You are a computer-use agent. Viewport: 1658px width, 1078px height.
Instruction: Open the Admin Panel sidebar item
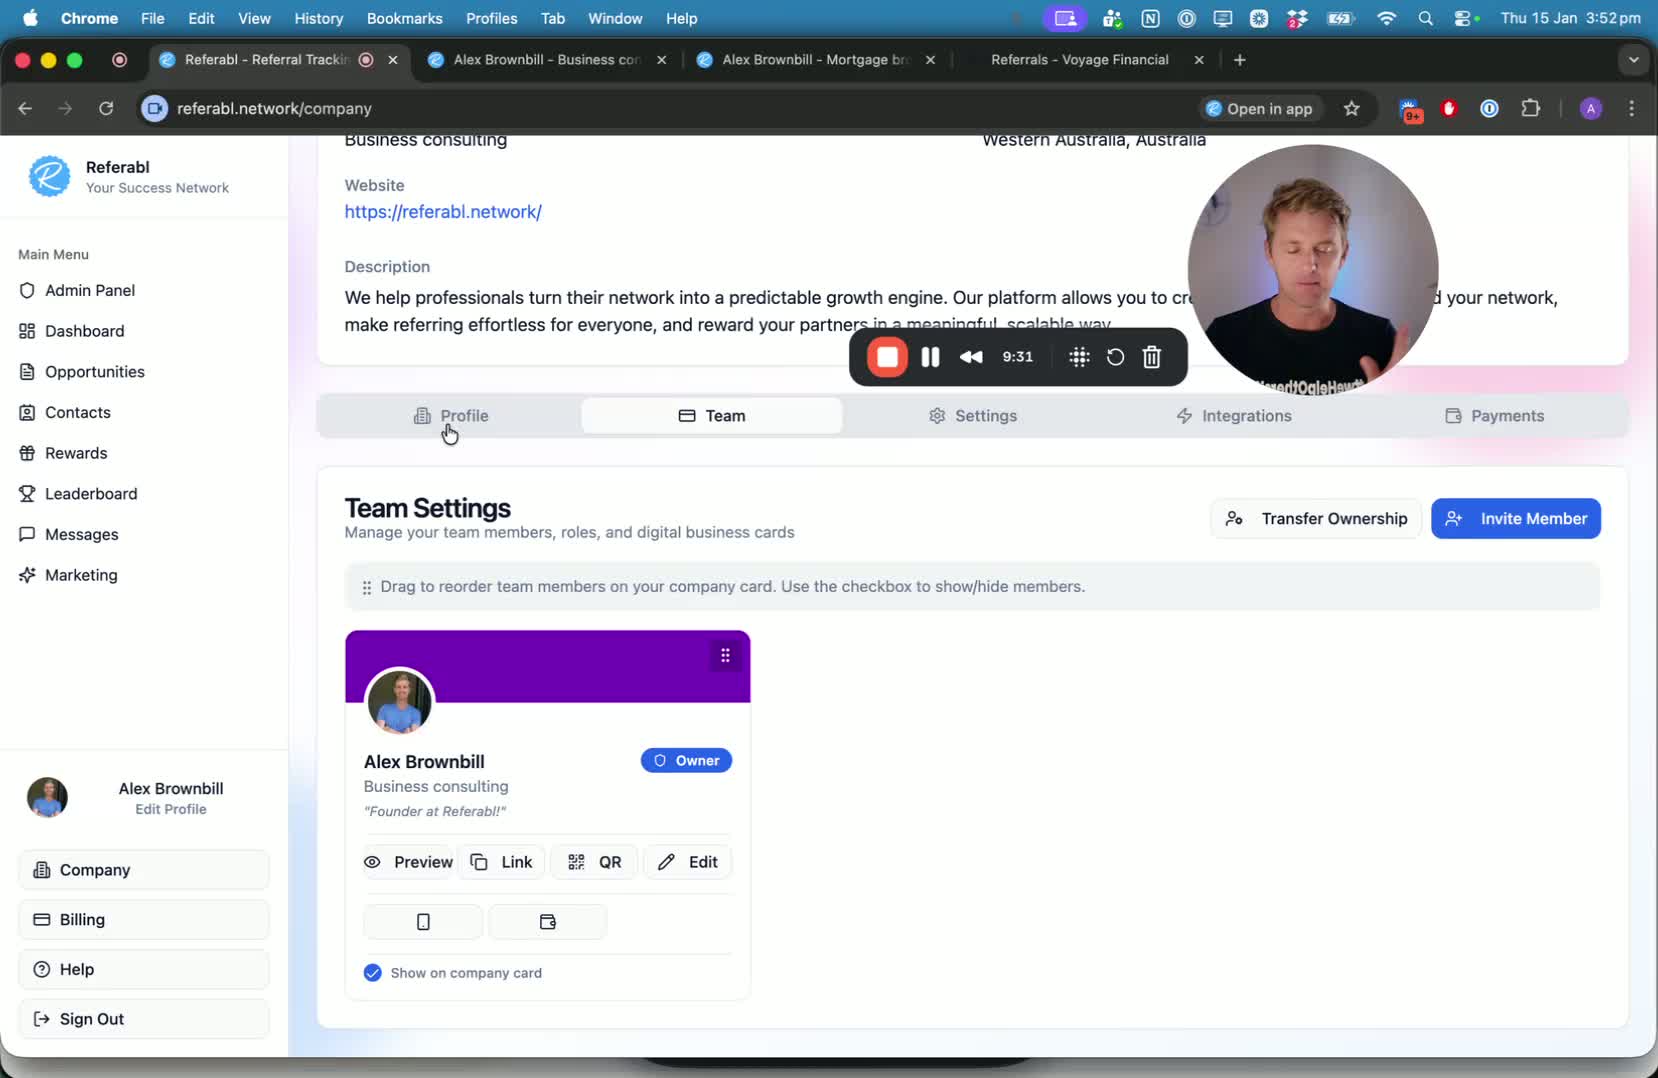pyautogui.click(x=77, y=290)
